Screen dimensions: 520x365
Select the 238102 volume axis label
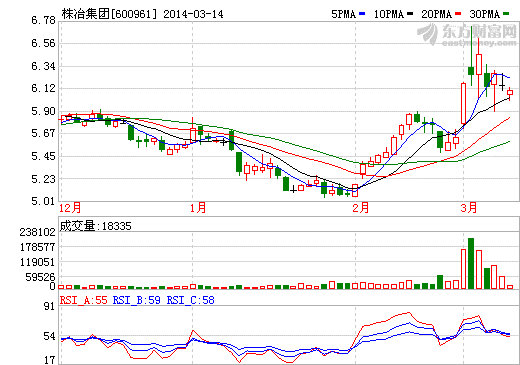pyautogui.click(x=38, y=232)
